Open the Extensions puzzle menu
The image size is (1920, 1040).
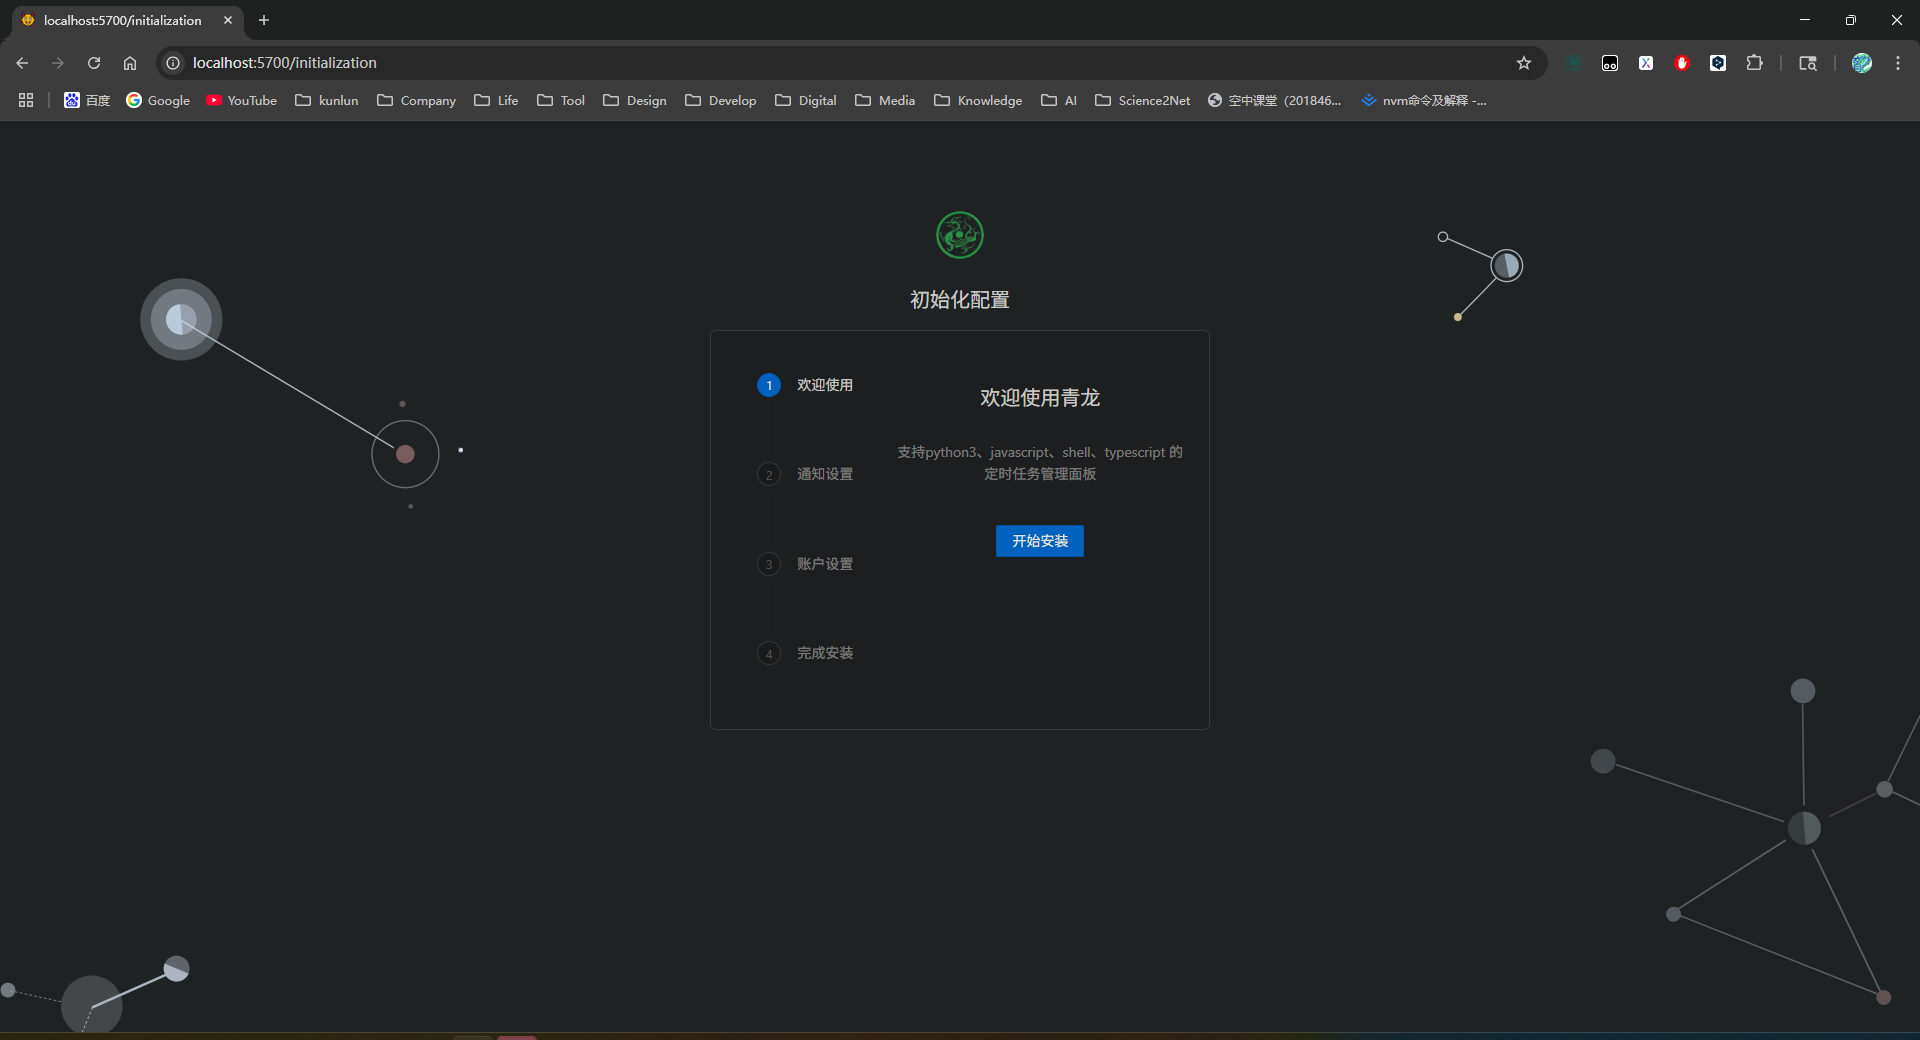pyautogui.click(x=1754, y=63)
